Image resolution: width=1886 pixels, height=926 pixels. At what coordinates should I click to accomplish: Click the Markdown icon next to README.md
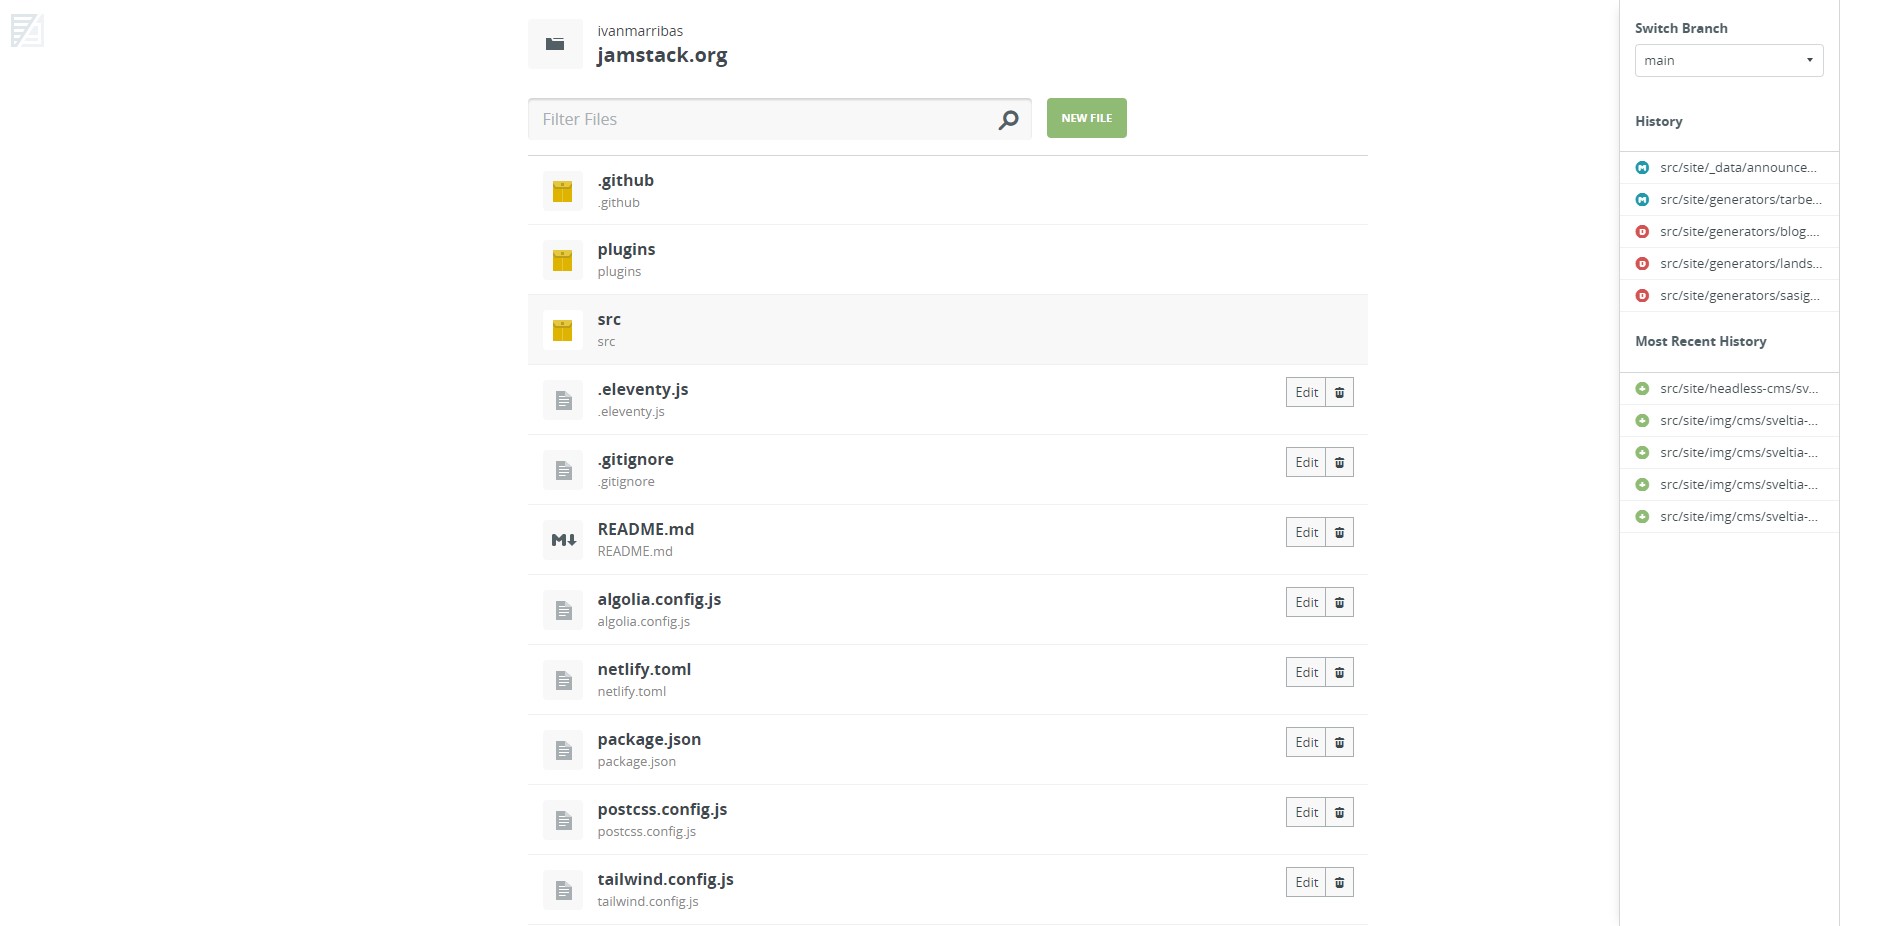point(562,539)
